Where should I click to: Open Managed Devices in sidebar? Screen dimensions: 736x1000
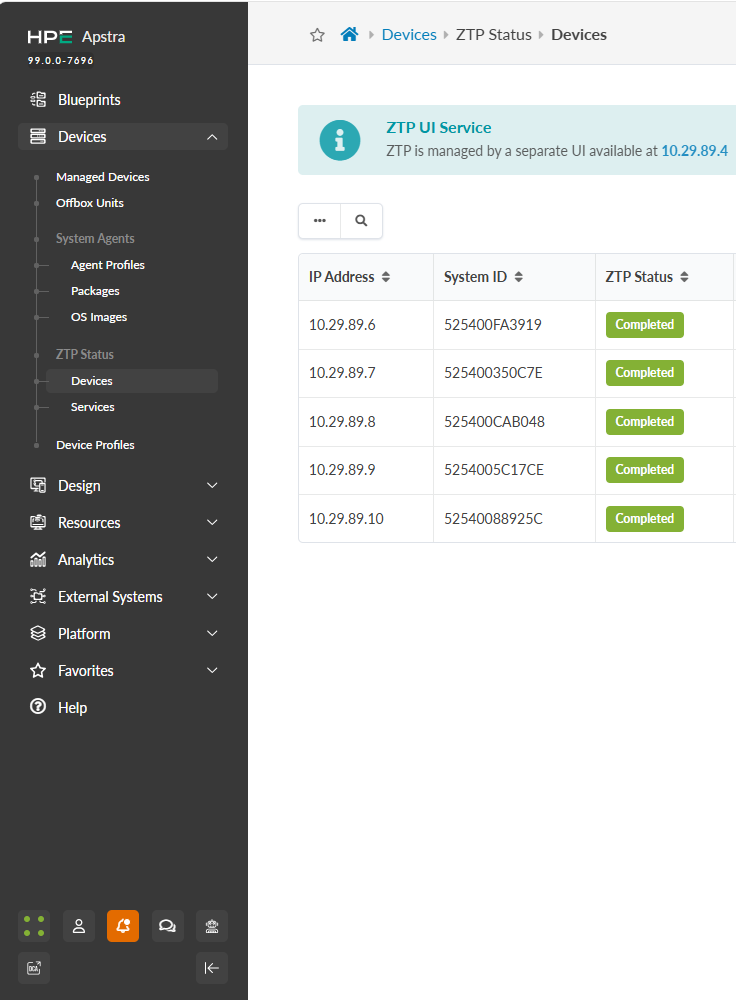point(103,177)
